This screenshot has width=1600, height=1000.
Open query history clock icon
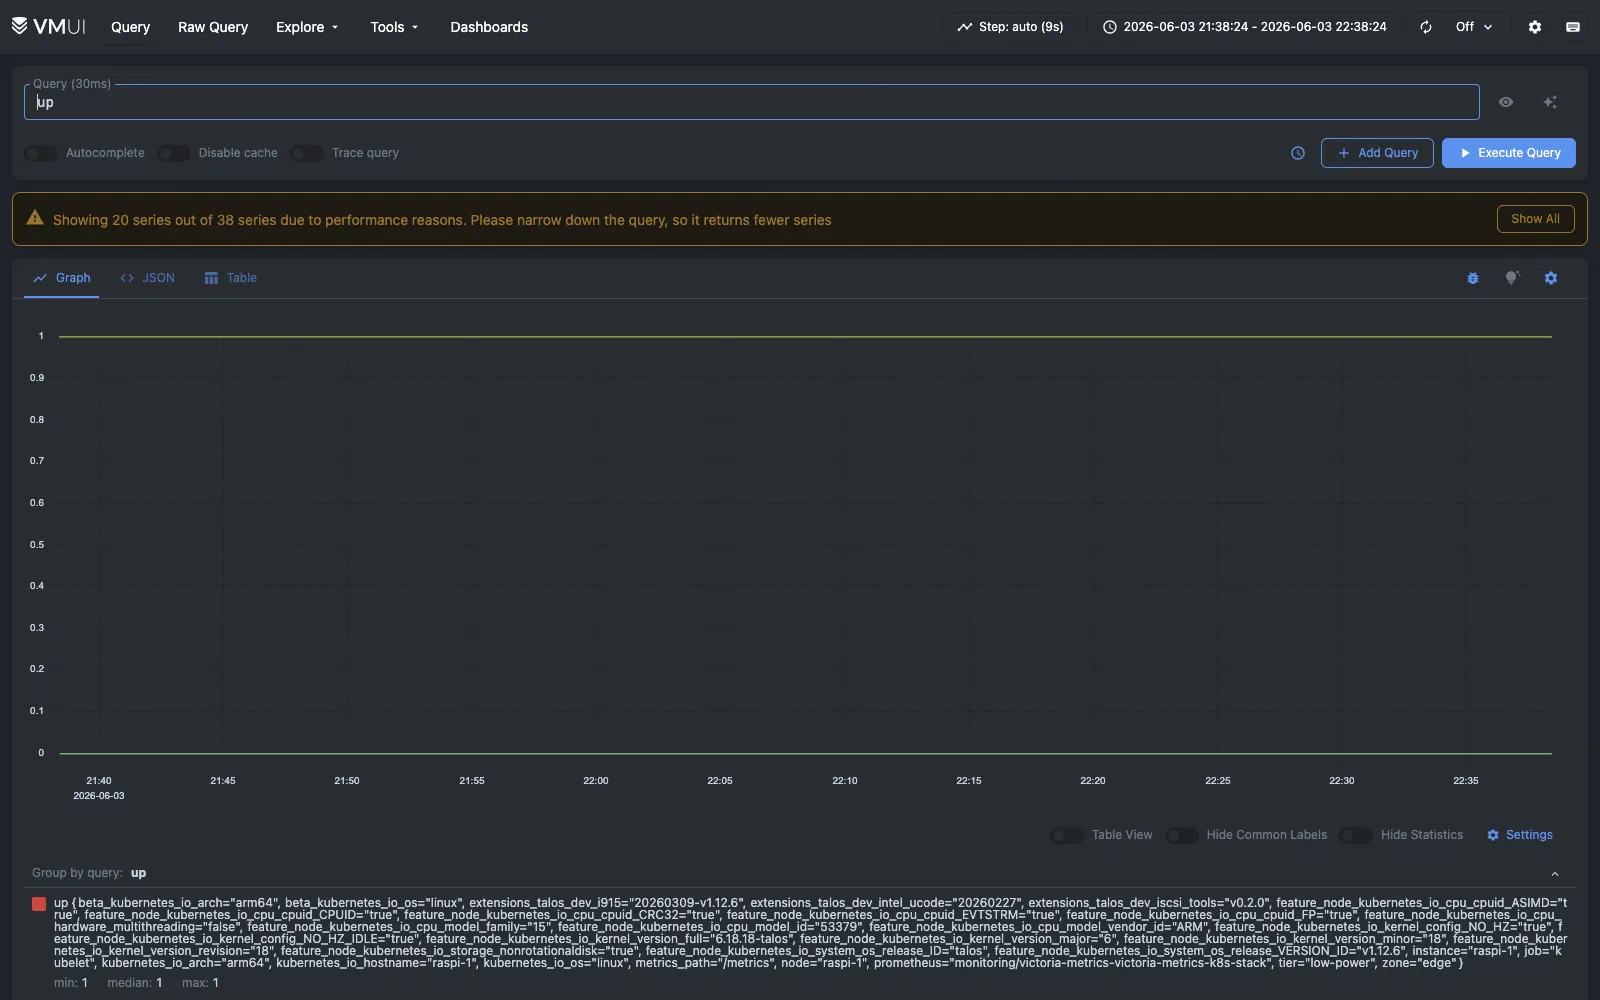coord(1298,153)
